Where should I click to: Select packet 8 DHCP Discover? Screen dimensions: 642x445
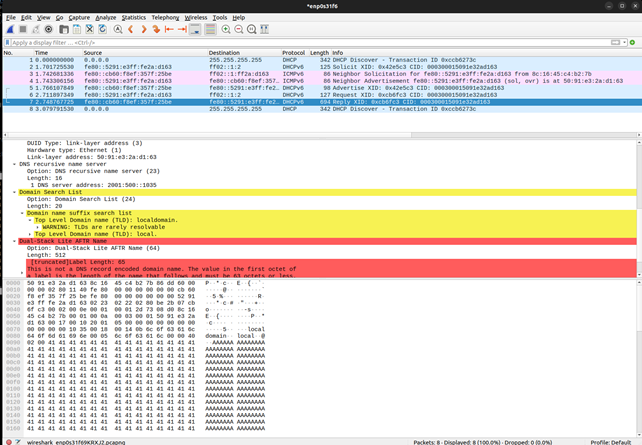[322, 109]
